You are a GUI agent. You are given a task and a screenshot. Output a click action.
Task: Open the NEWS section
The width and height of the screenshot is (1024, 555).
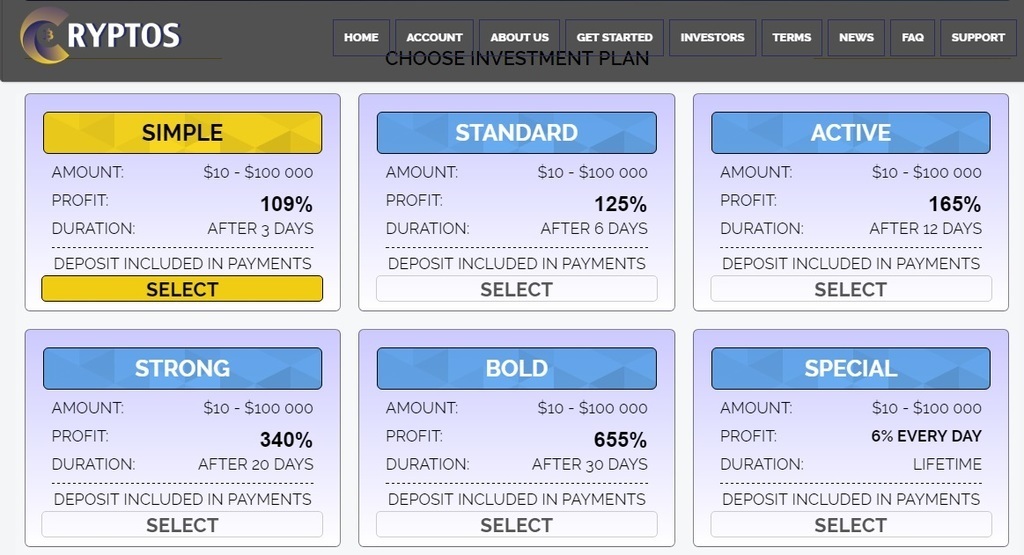[x=856, y=37]
